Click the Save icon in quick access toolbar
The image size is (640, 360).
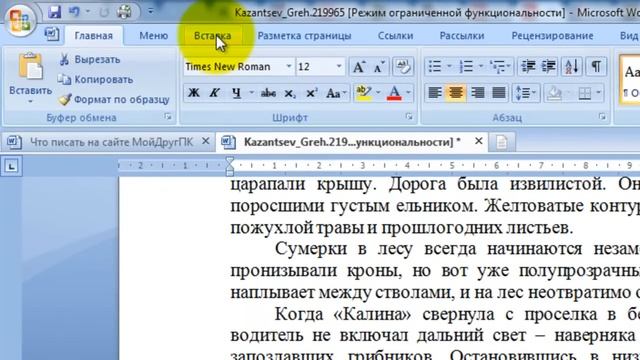(54, 12)
